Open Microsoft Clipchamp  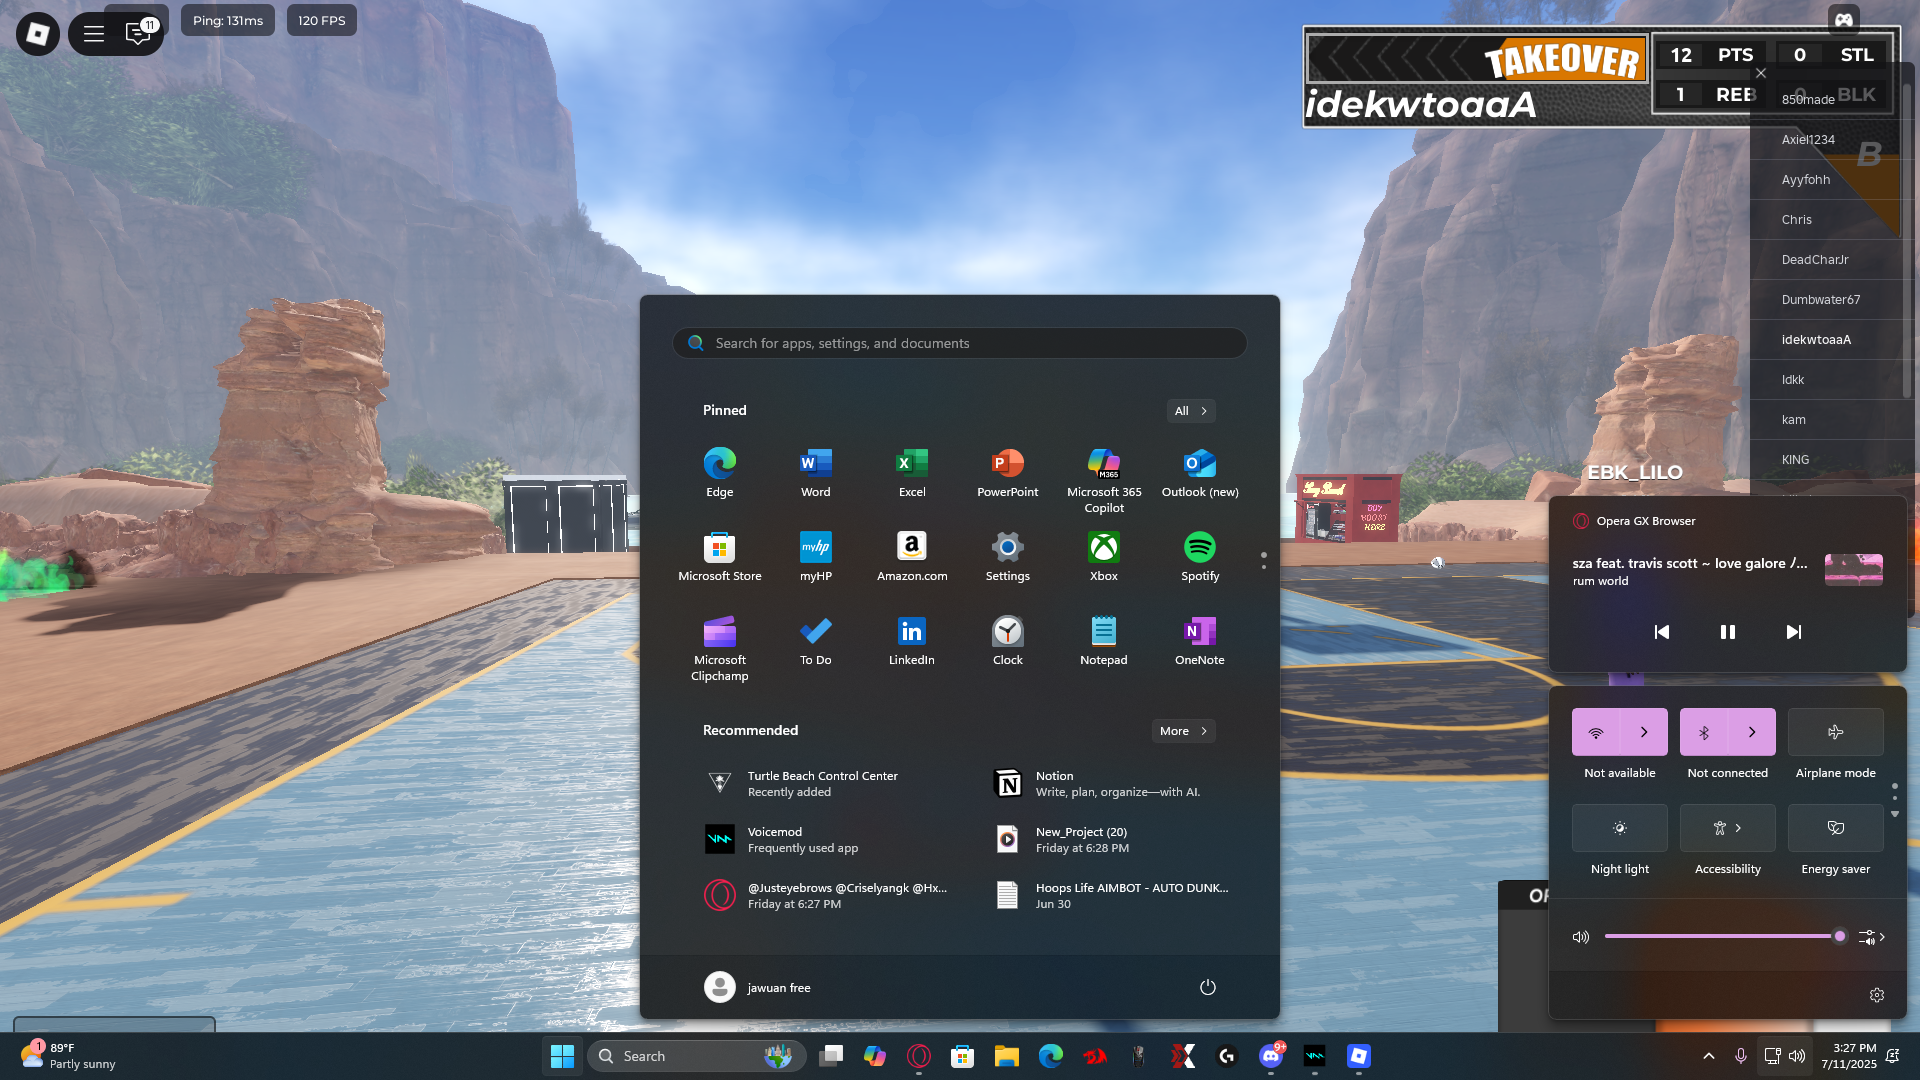719,648
